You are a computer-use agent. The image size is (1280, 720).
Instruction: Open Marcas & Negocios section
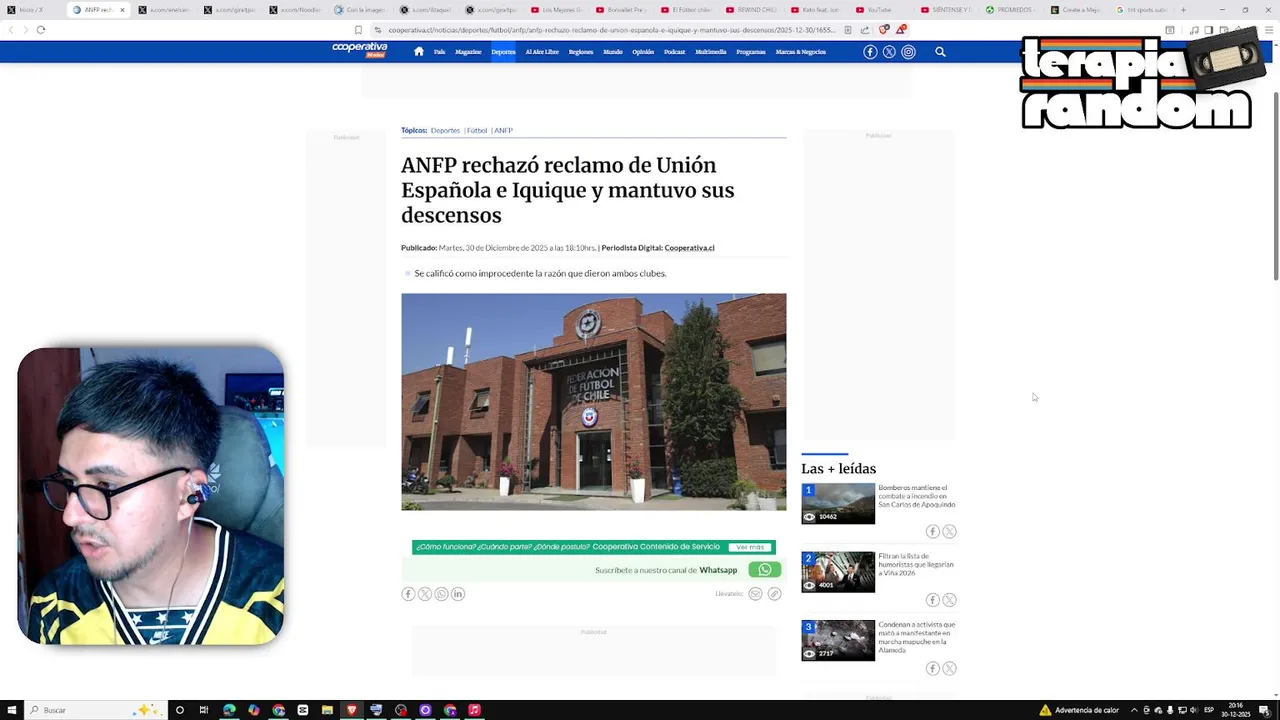pos(801,52)
